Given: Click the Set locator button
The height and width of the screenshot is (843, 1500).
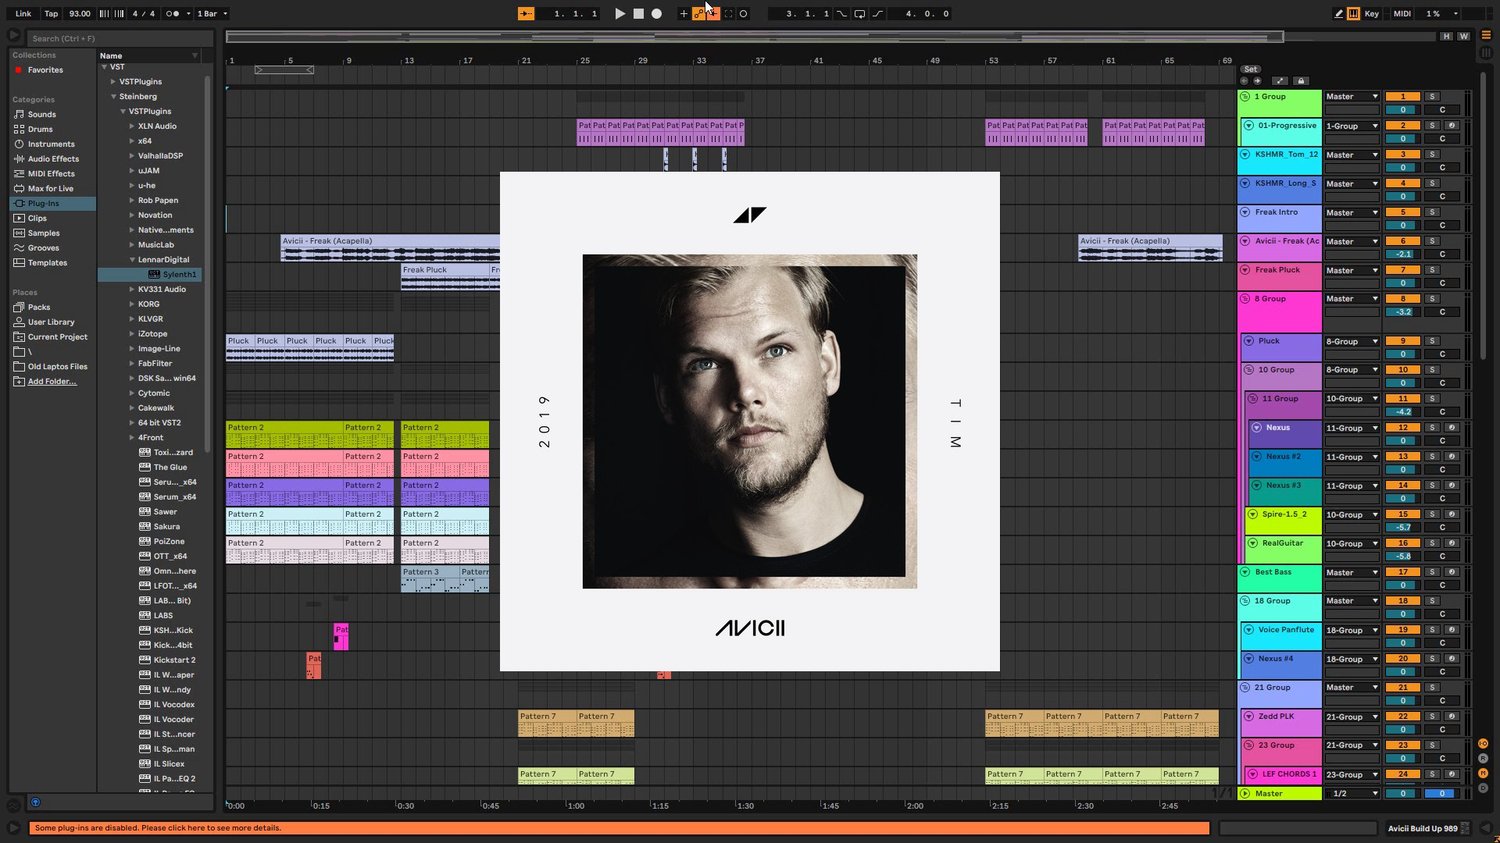Looking at the screenshot, I should [1250, 70].
